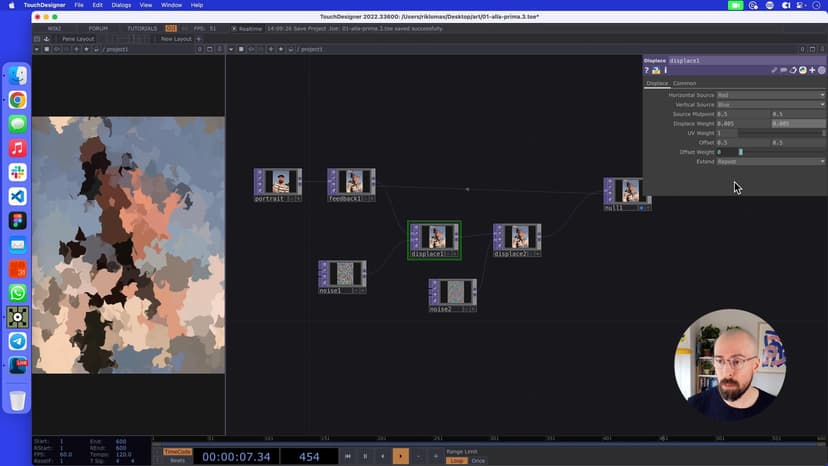This screenshot has width=828, height=466.
Task: Click the pause button in transport bar
Action: [x=365, y=456]
